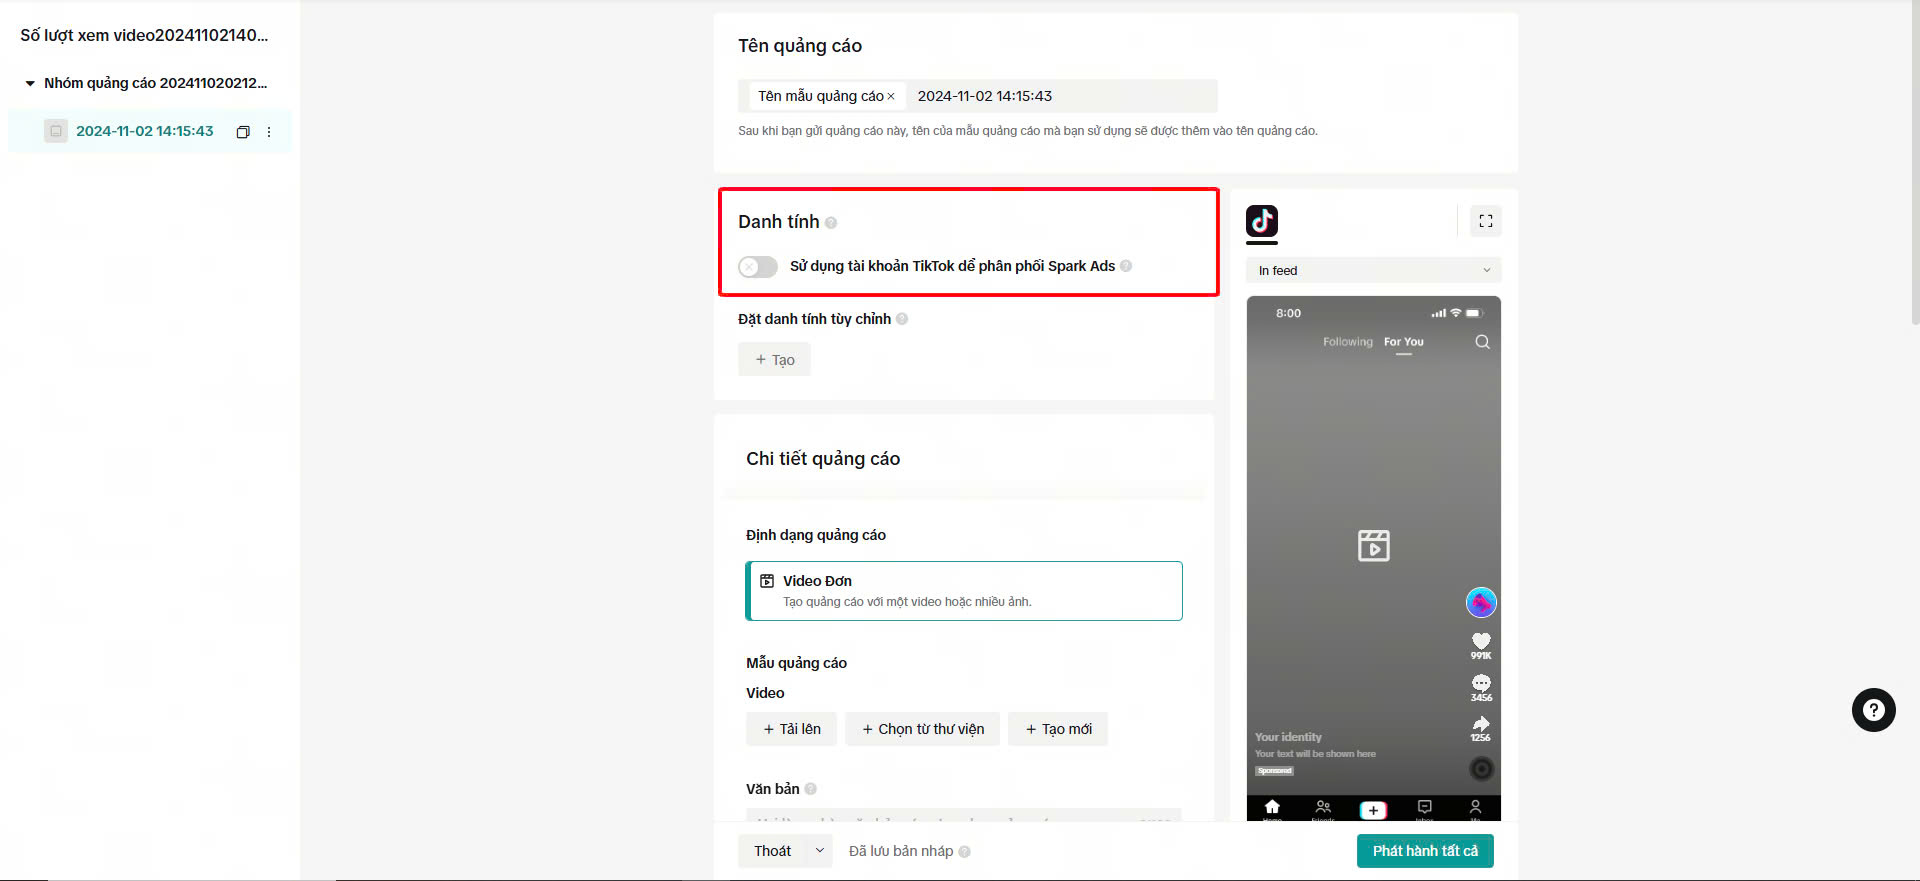Open the 'In feed' preview dropdown
This screenshot has height=881, width=1920.
[x=1374, y=271]
